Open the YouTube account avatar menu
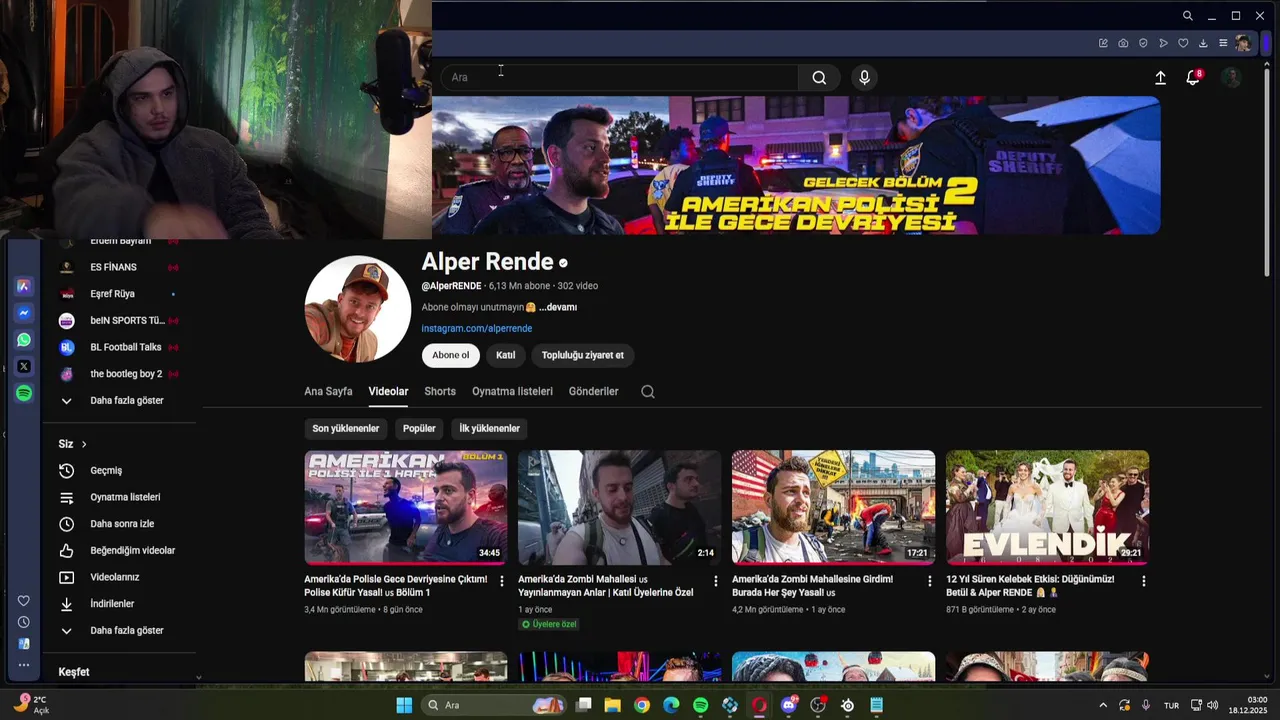Screen dimensions: 1280x720 pyautogui.click(x=1231, y=78)
